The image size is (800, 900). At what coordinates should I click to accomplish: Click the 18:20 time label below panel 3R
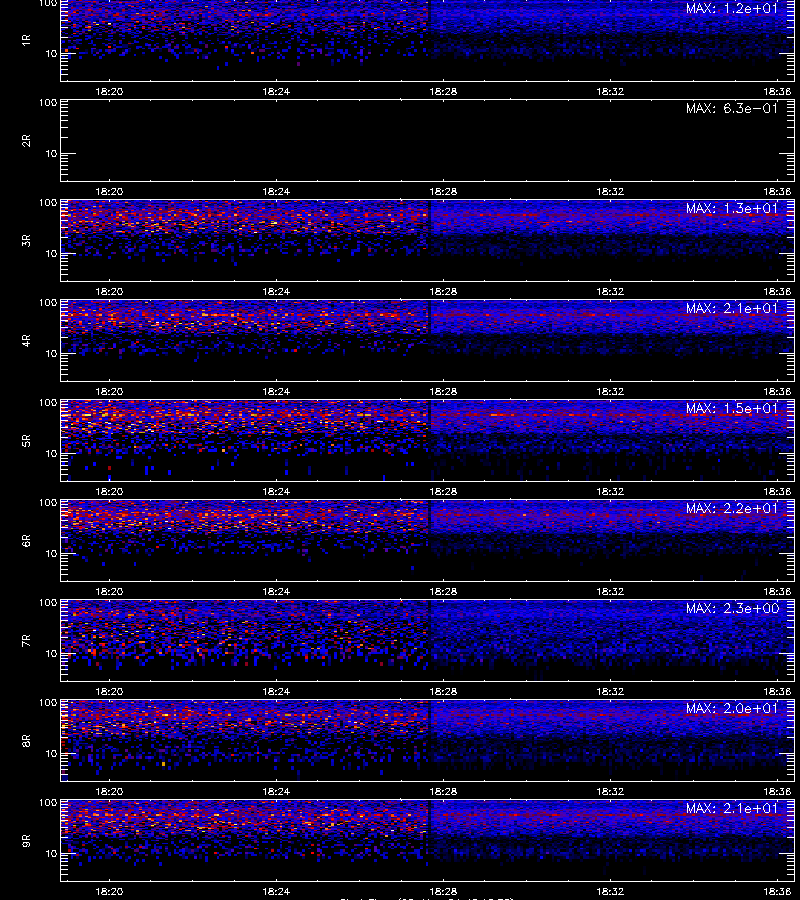pyautogui.click(x=109, y=292)
